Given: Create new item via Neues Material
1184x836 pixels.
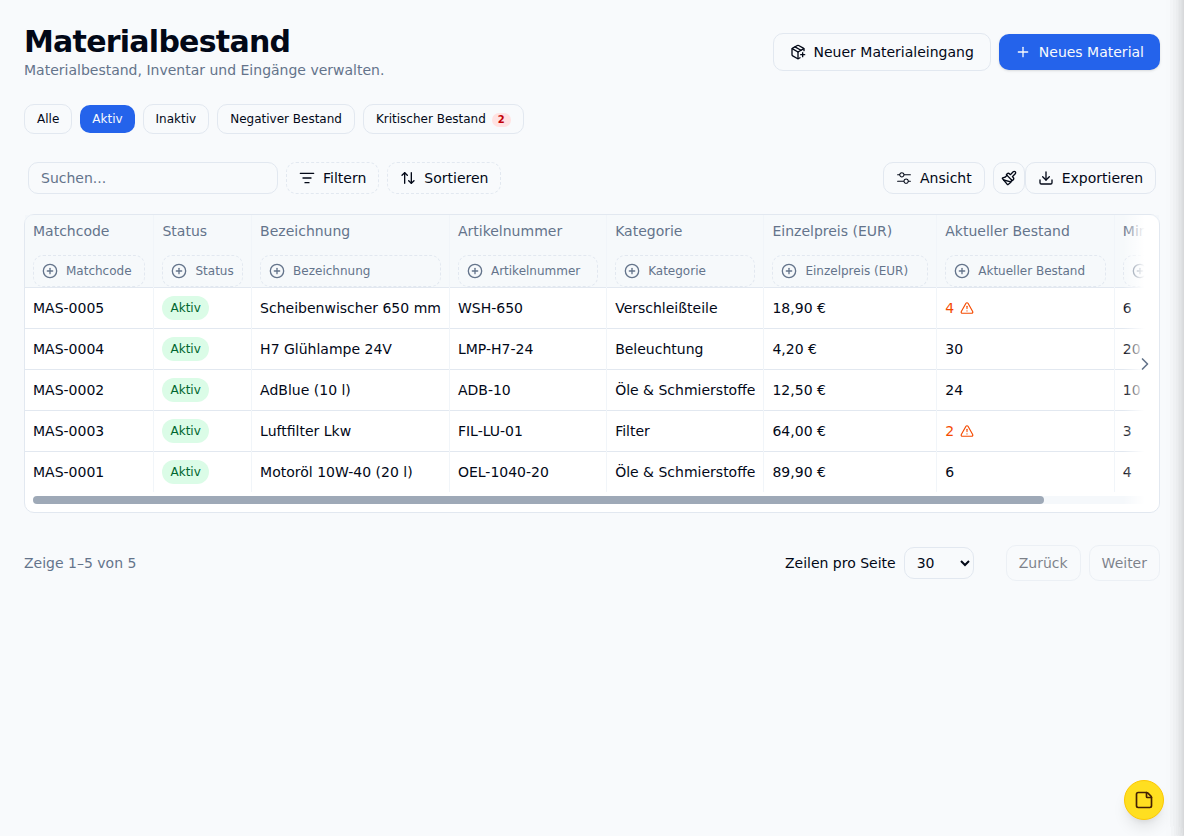Looking at the screenshot, I should point(1079,52).
